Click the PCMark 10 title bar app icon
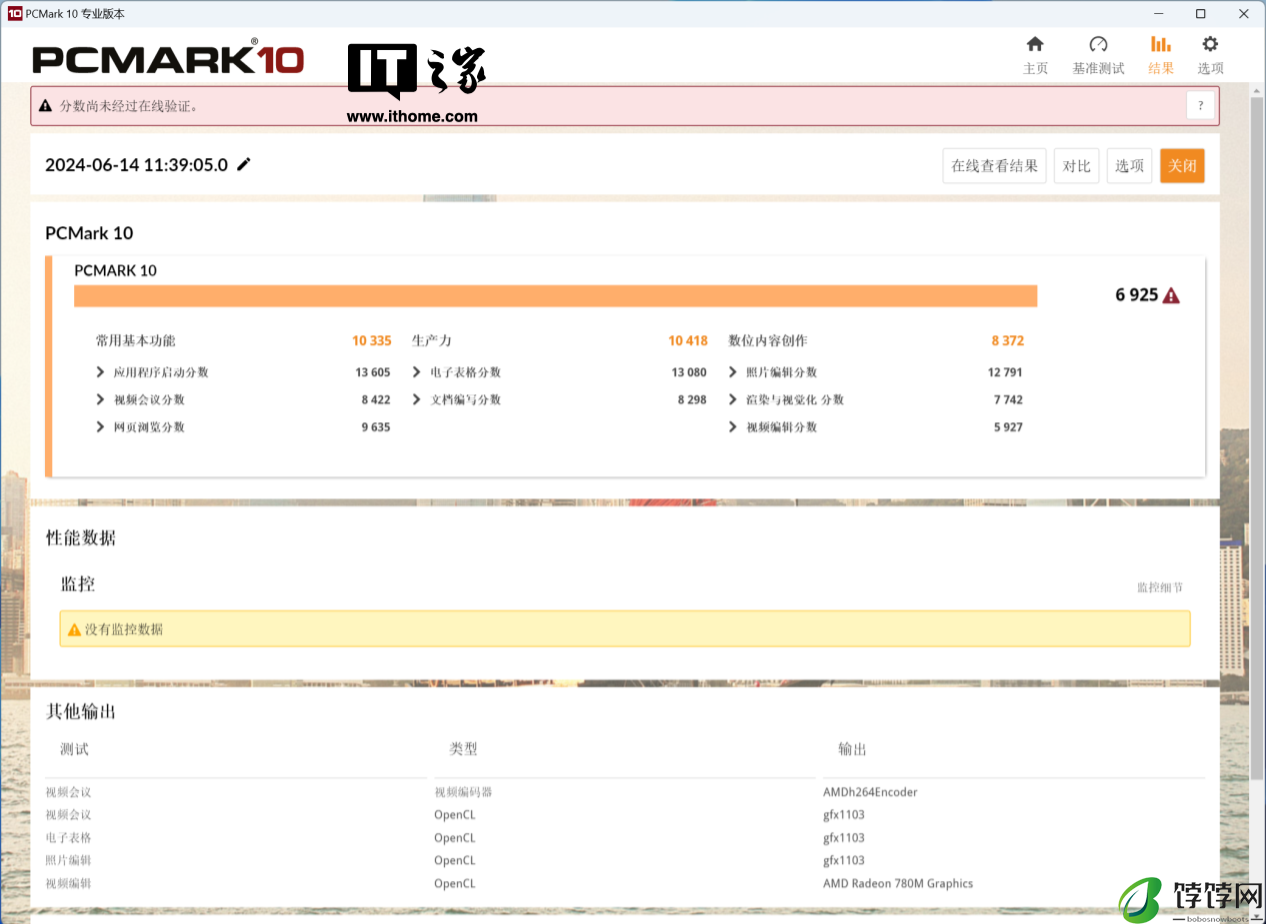Screen dimensions: 1266x924 tap(14, 14)
